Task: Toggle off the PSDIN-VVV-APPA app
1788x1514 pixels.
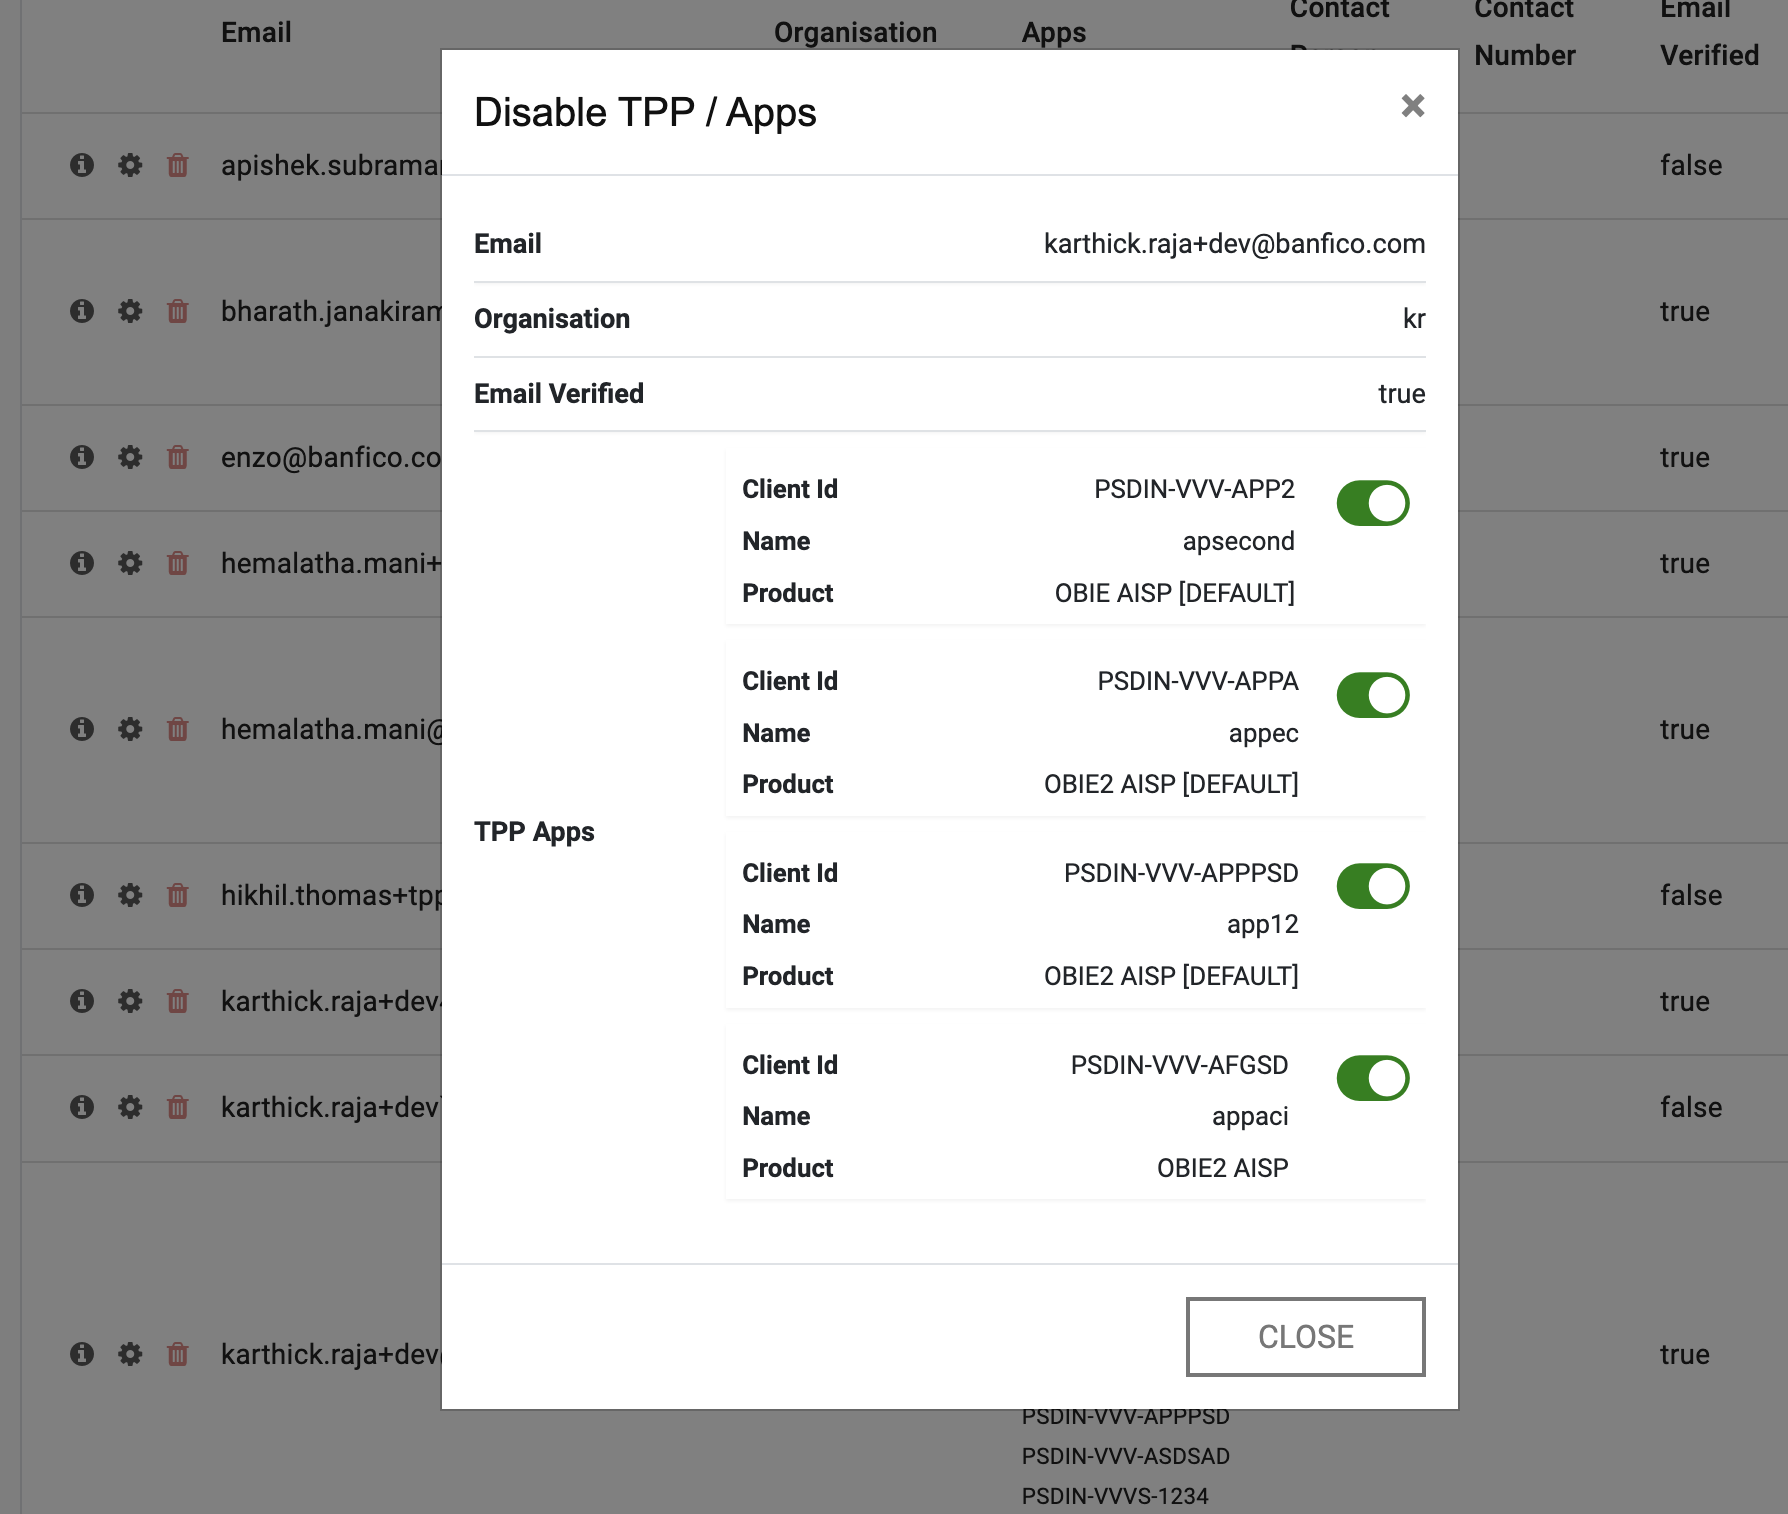Action: tap(1372, 695)
